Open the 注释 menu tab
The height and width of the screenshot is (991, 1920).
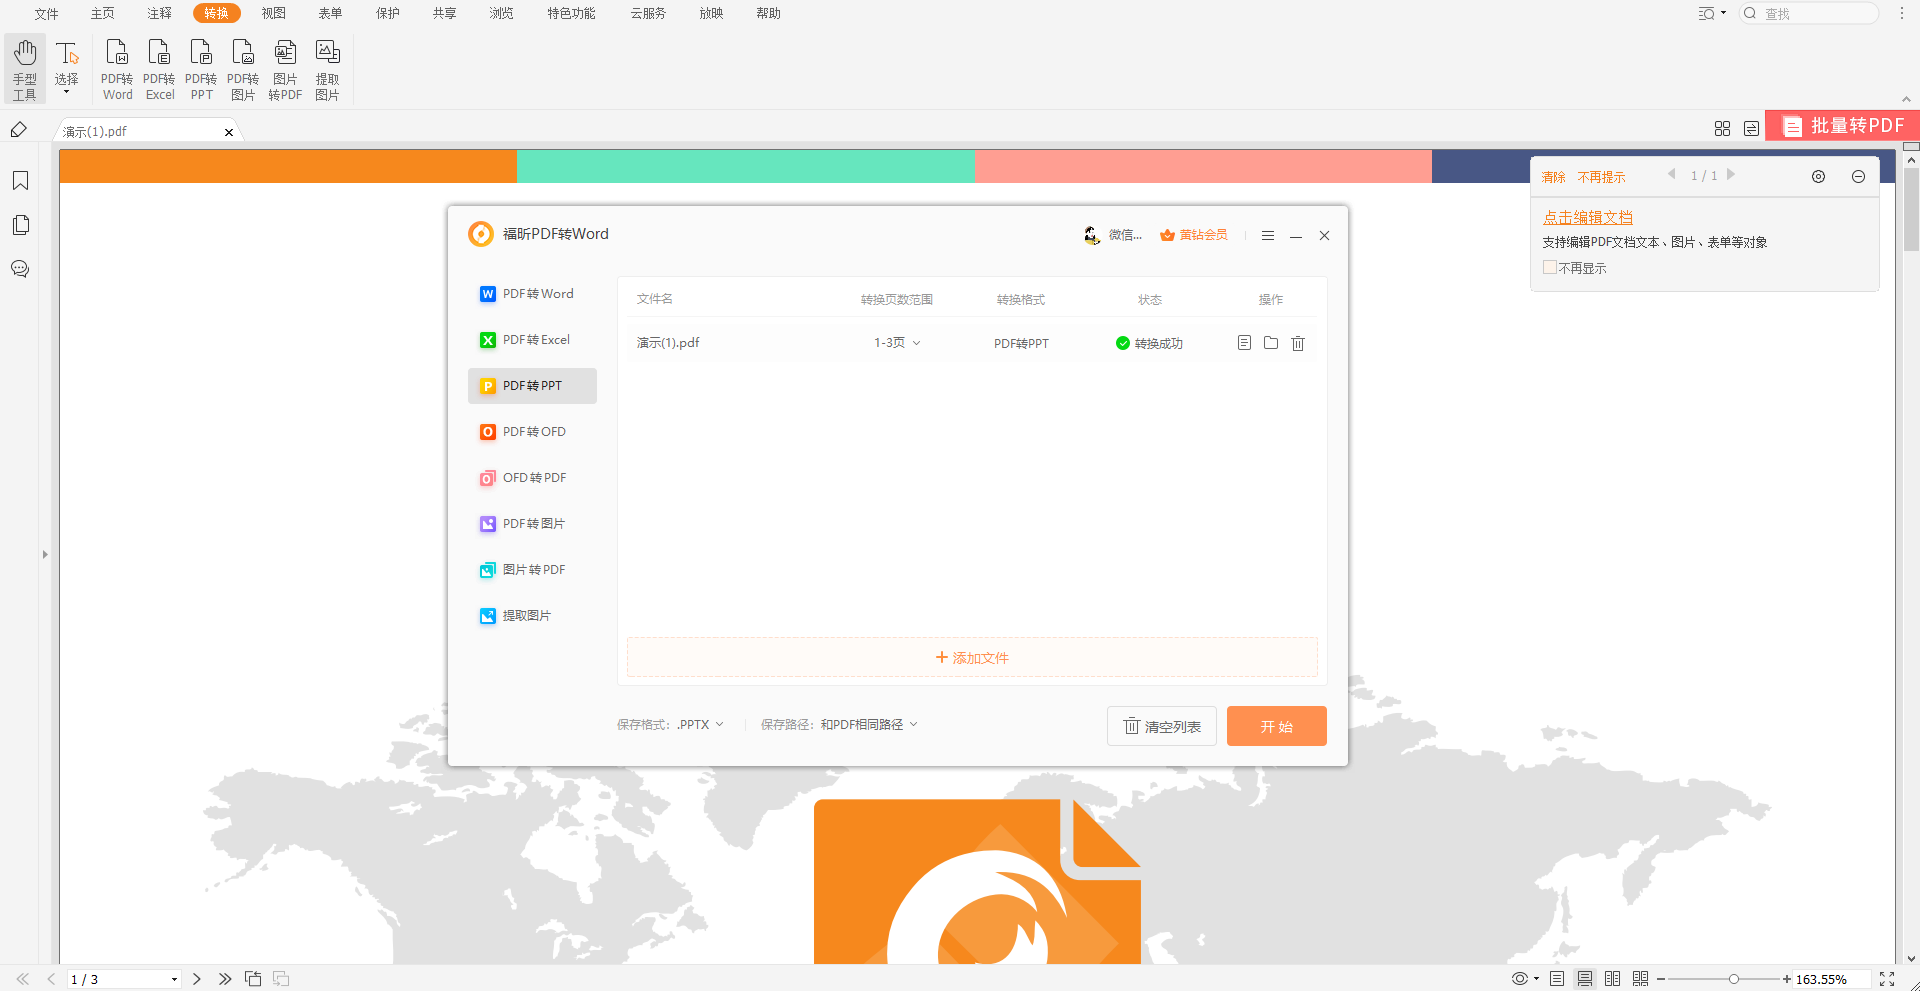coord(159,13)
